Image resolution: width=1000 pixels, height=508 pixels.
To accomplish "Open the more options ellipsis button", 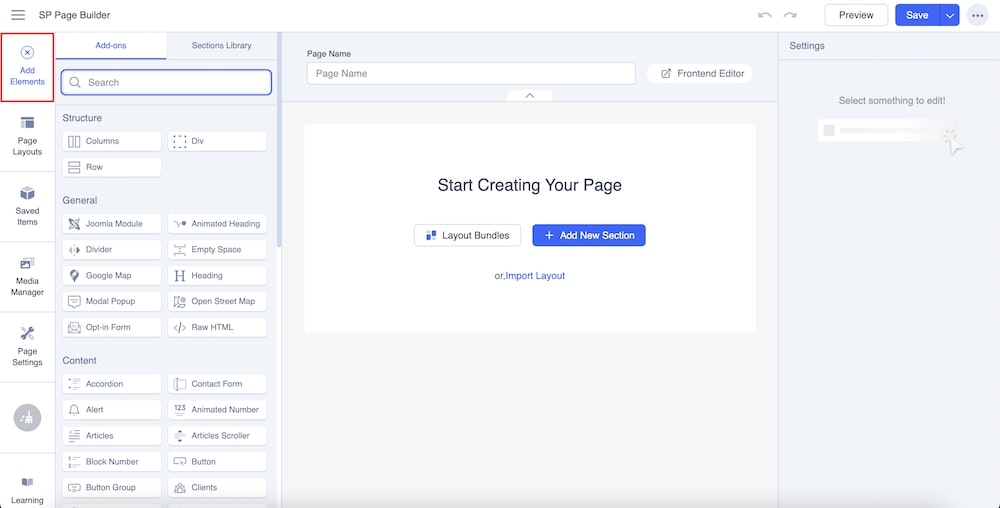I will (976, 15).
